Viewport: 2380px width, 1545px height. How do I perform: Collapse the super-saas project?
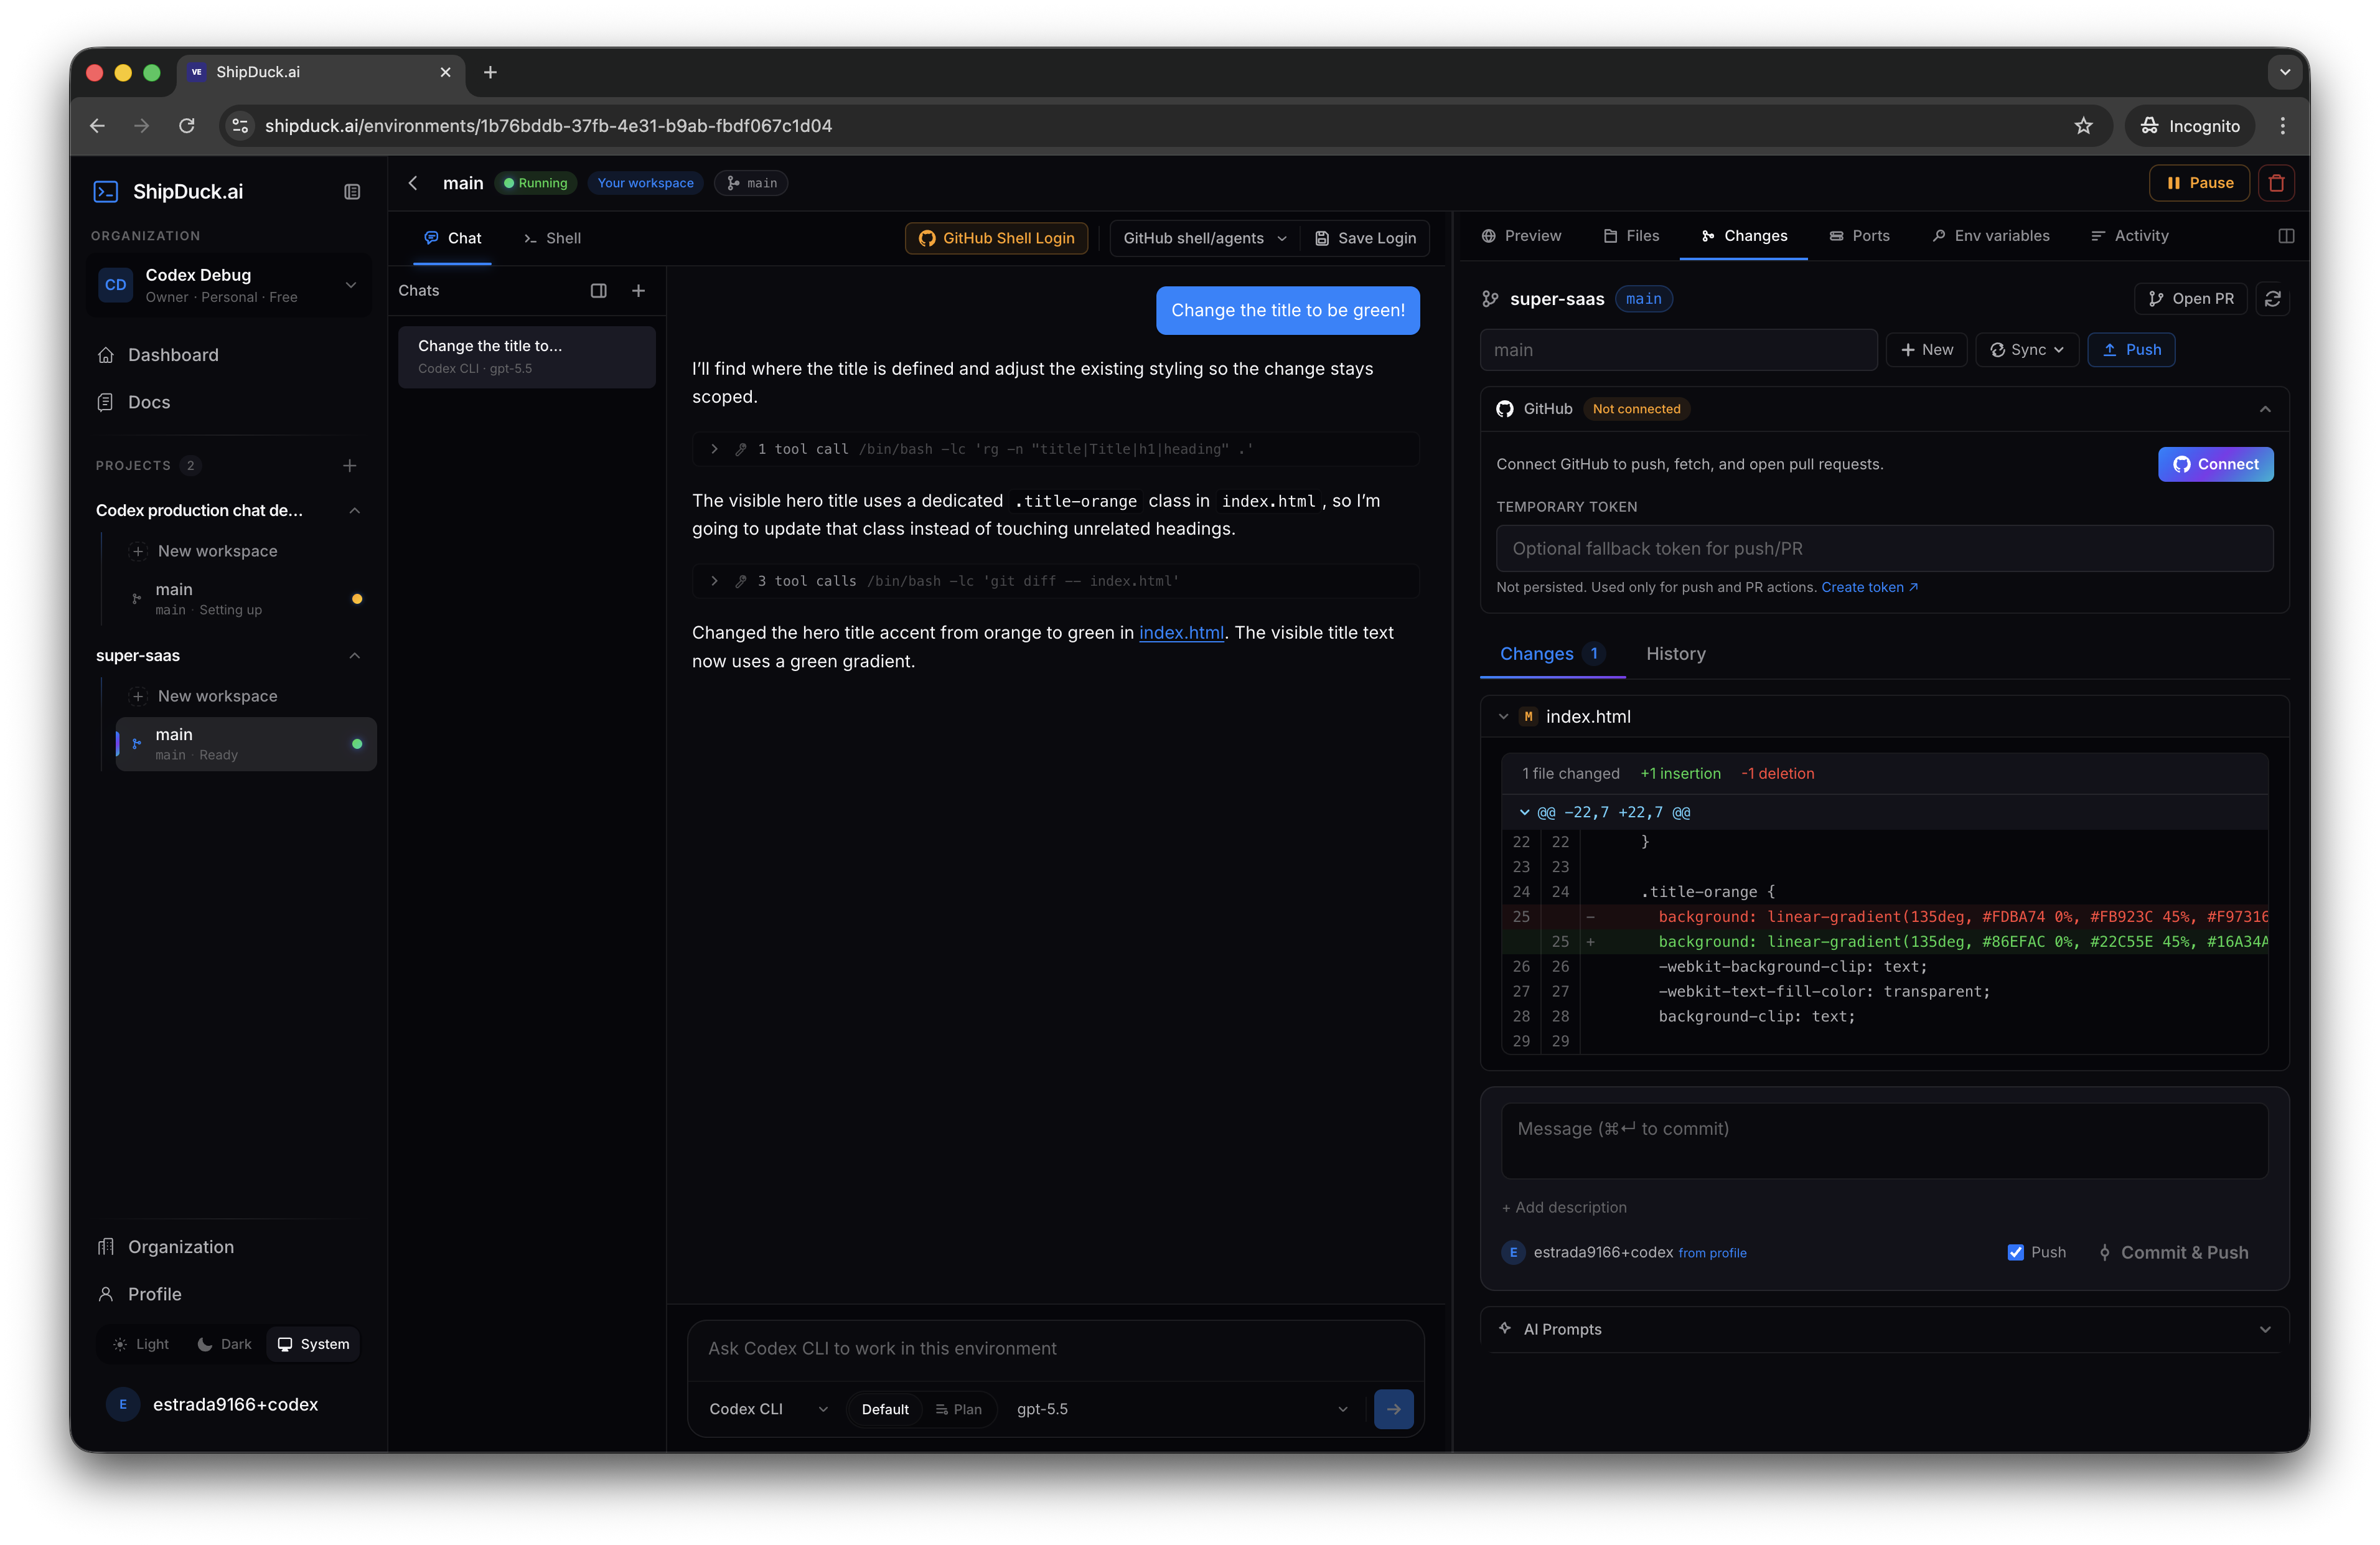[x=354, y=656]
